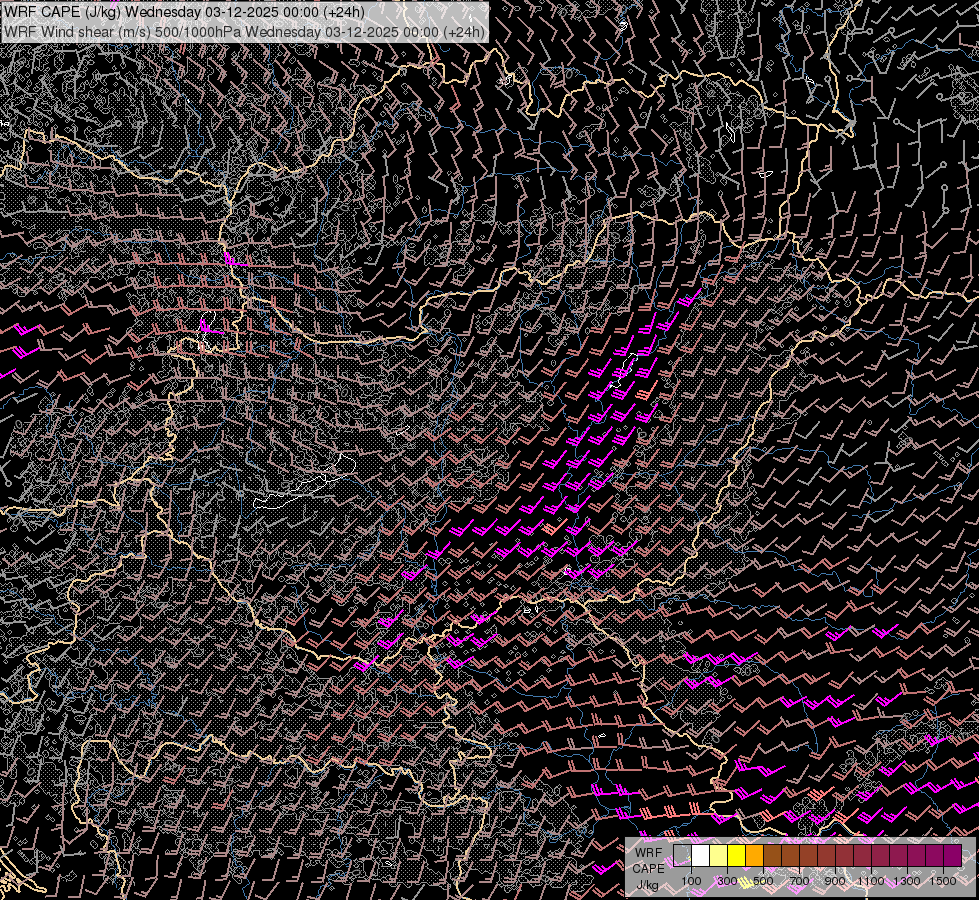
Task: Select the 1500 legend scale label
Action: coord(943,881)
